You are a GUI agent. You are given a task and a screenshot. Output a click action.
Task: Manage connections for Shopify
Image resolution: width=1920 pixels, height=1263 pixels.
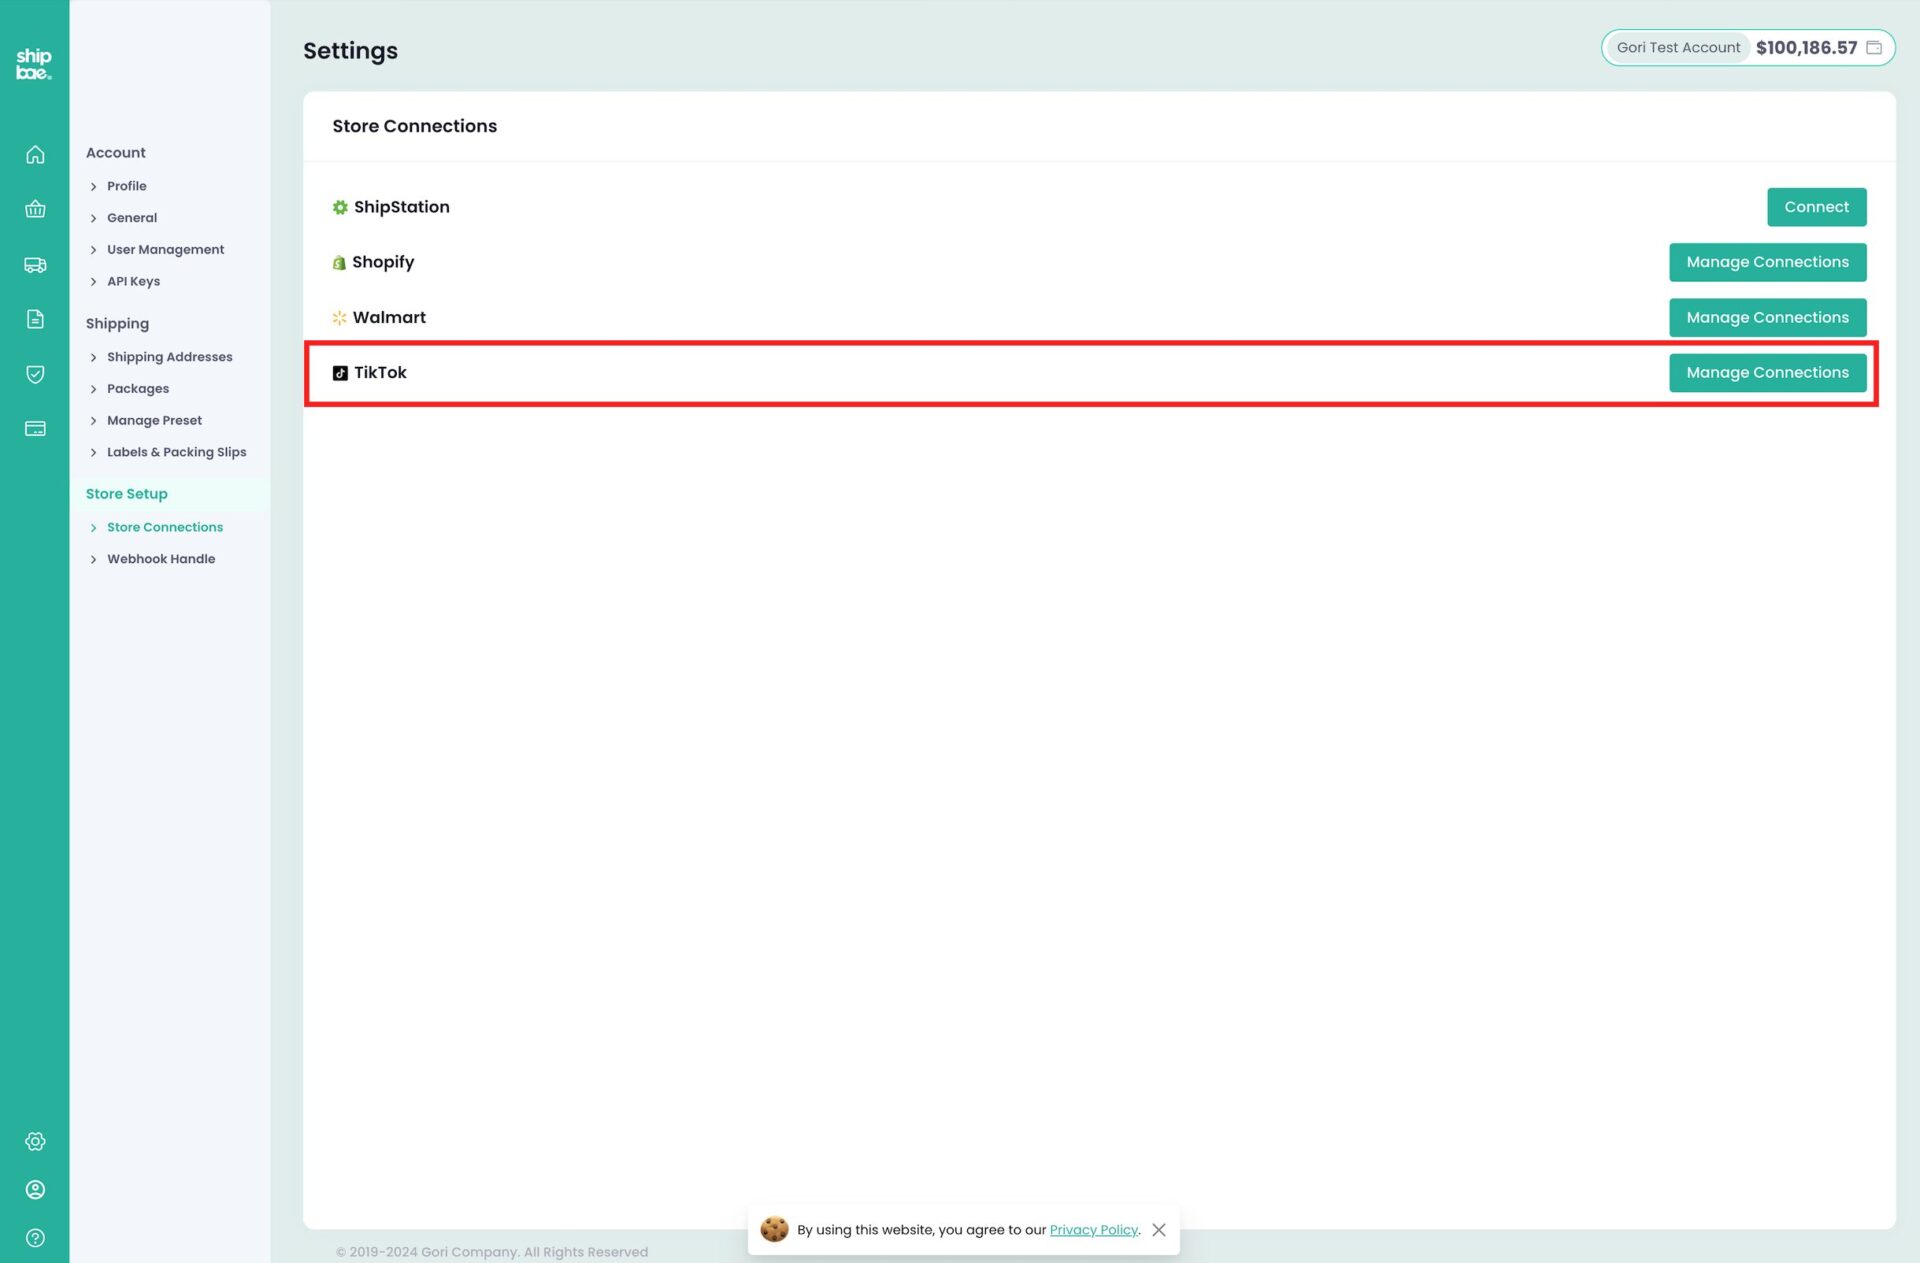tap(1767, 262)
